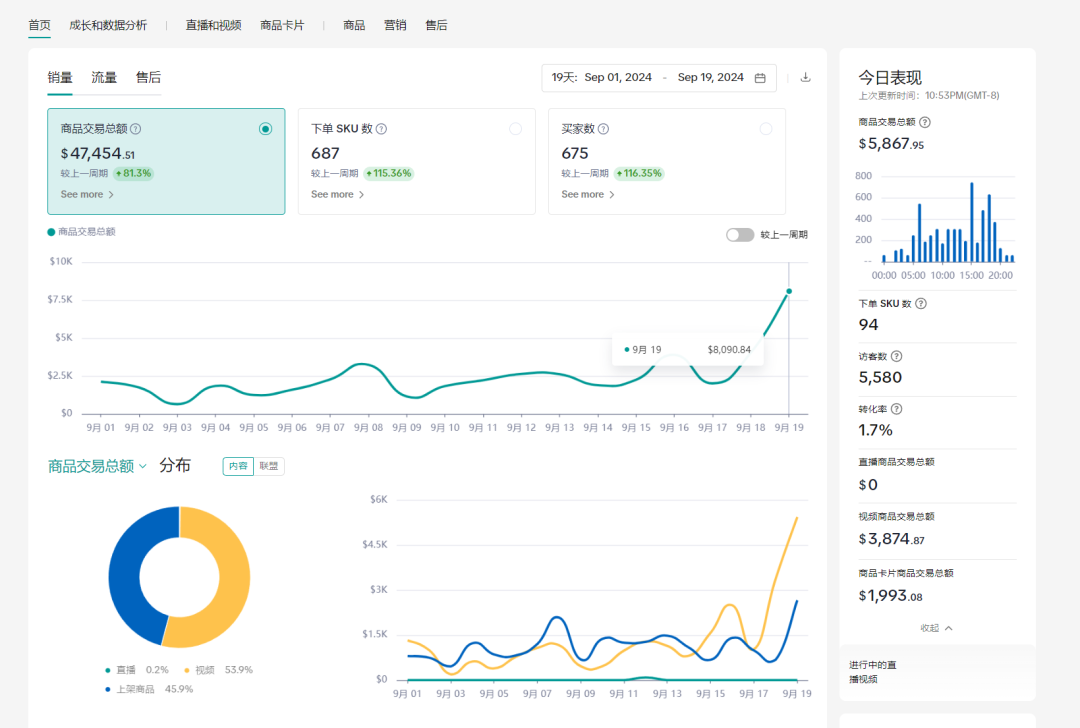Set start date Sep 01, 2024 field
This screenshot has width=1080, height=728.
click(618, 78)
